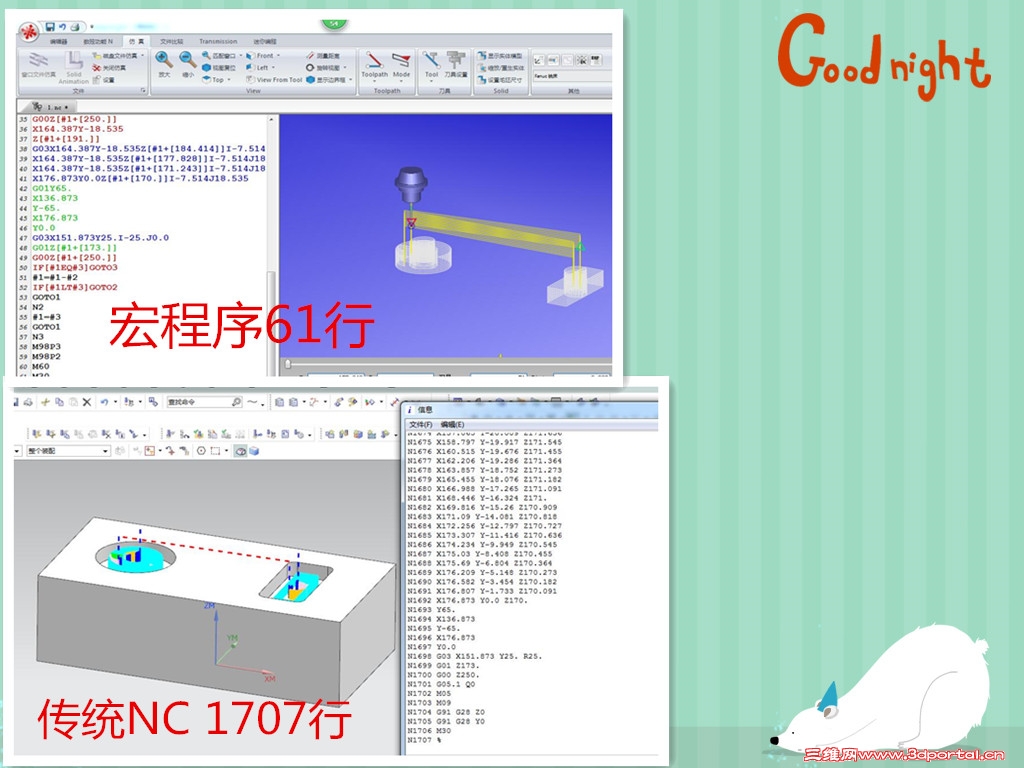
Task: Click code line G03X151.873Y25.I-25.J0.0
Action: point(101,238)
